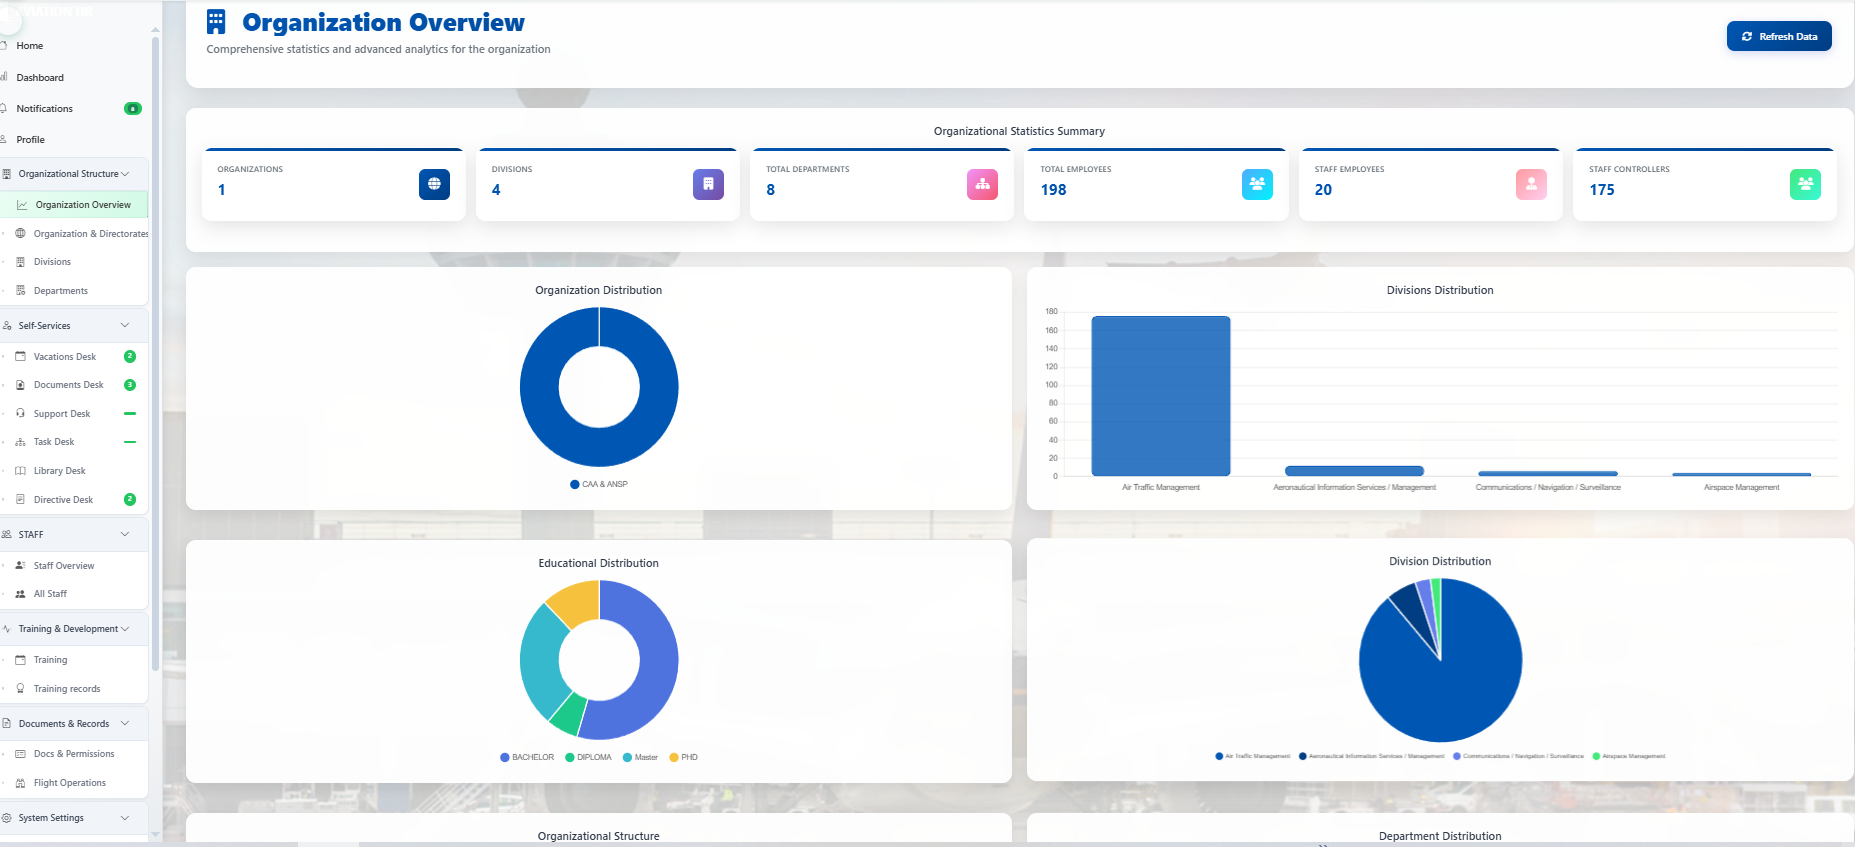Viewport: 1855px width, 847px height.
Task: Click the globe icon in Organizations card
Action: coord(434,184)
